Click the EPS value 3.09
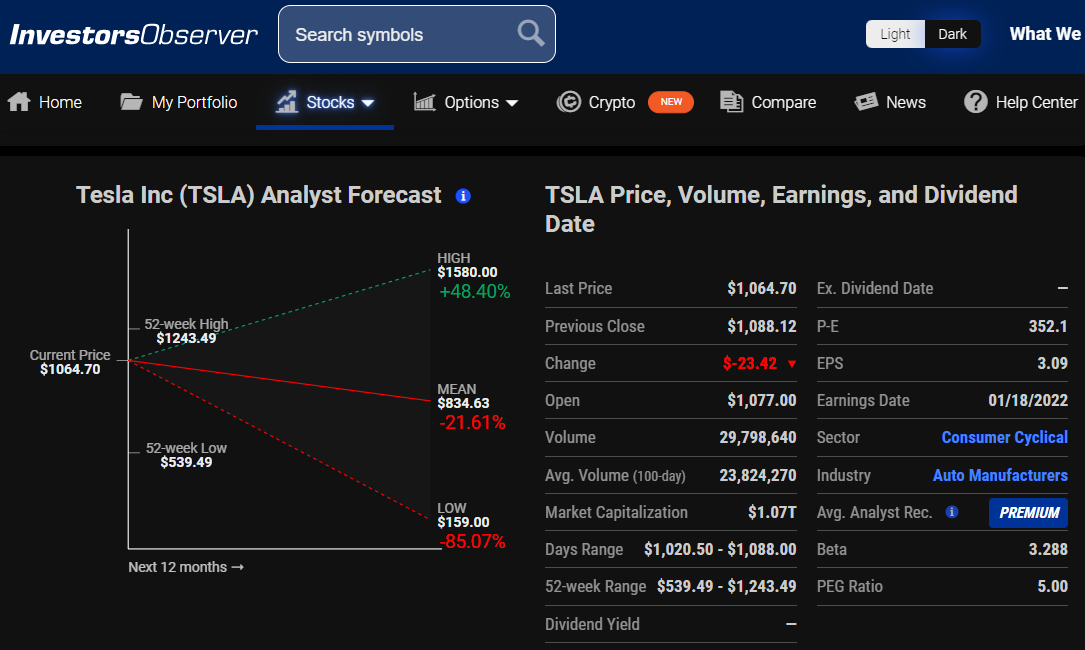 coord(1052,363)
